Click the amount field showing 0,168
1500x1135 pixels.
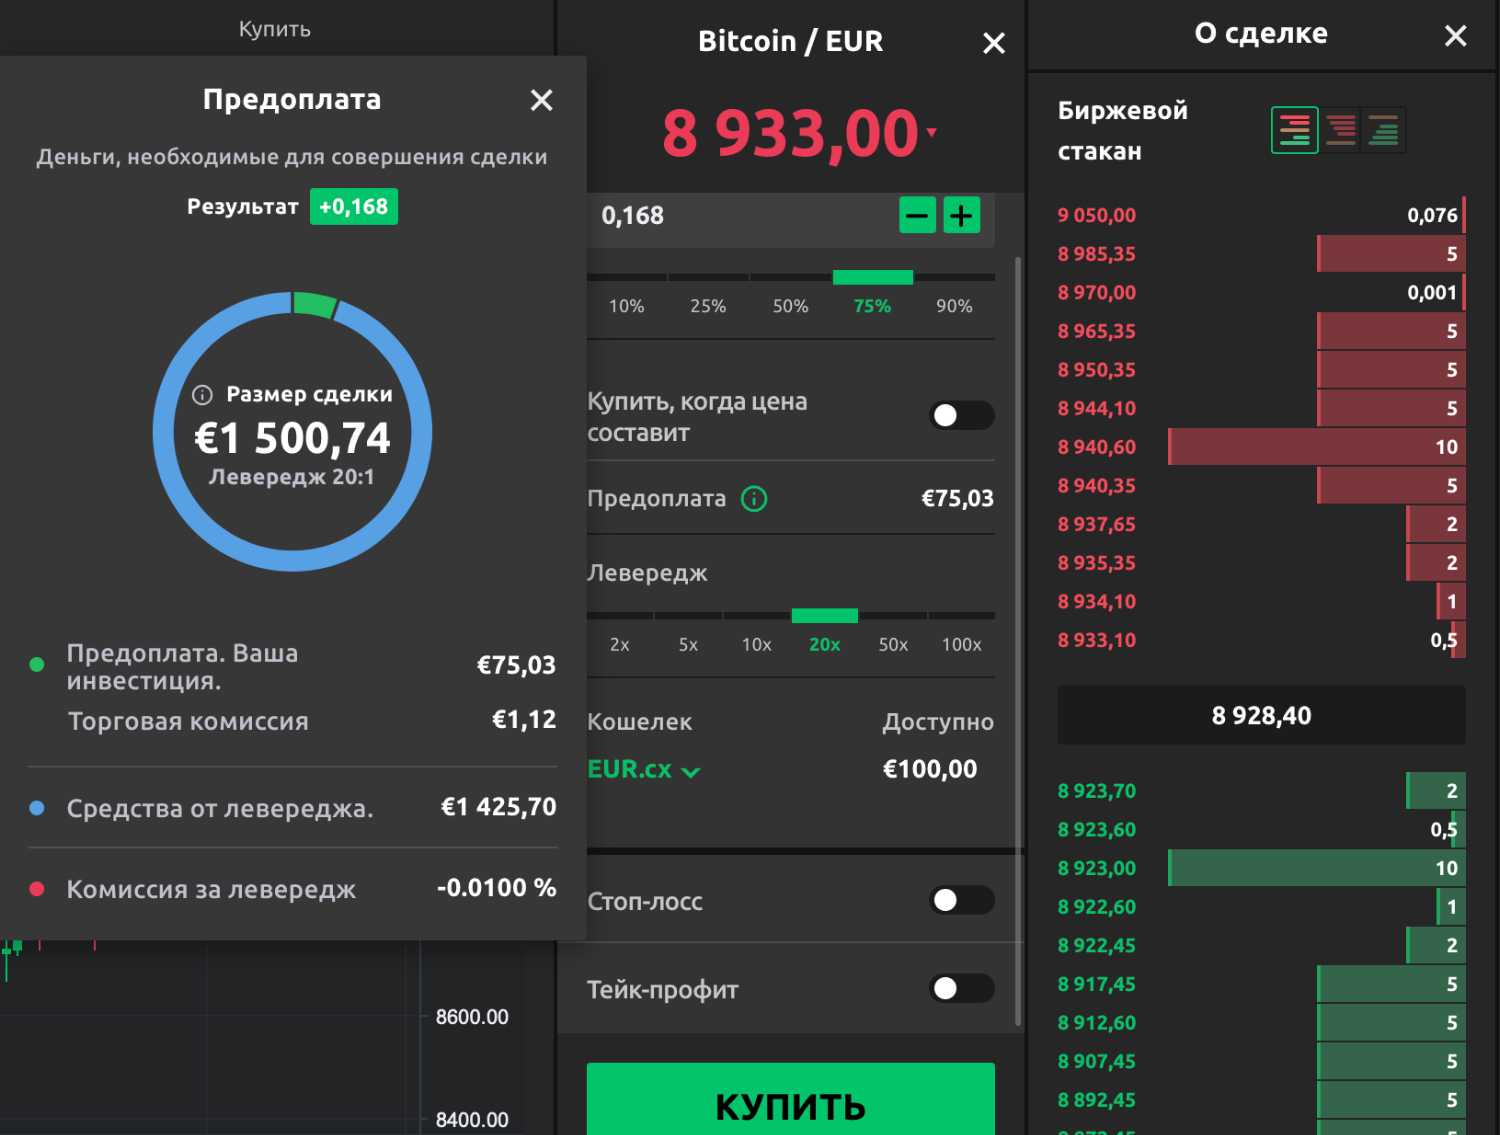[x=740, y=216]
